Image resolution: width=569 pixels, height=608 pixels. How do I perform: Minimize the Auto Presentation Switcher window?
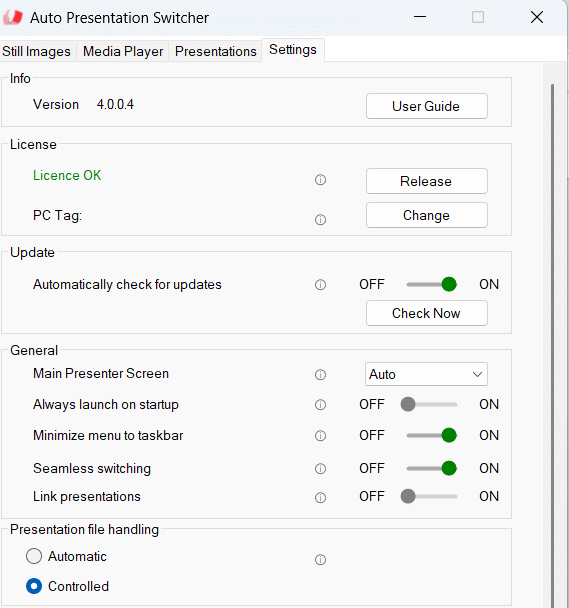420,17
